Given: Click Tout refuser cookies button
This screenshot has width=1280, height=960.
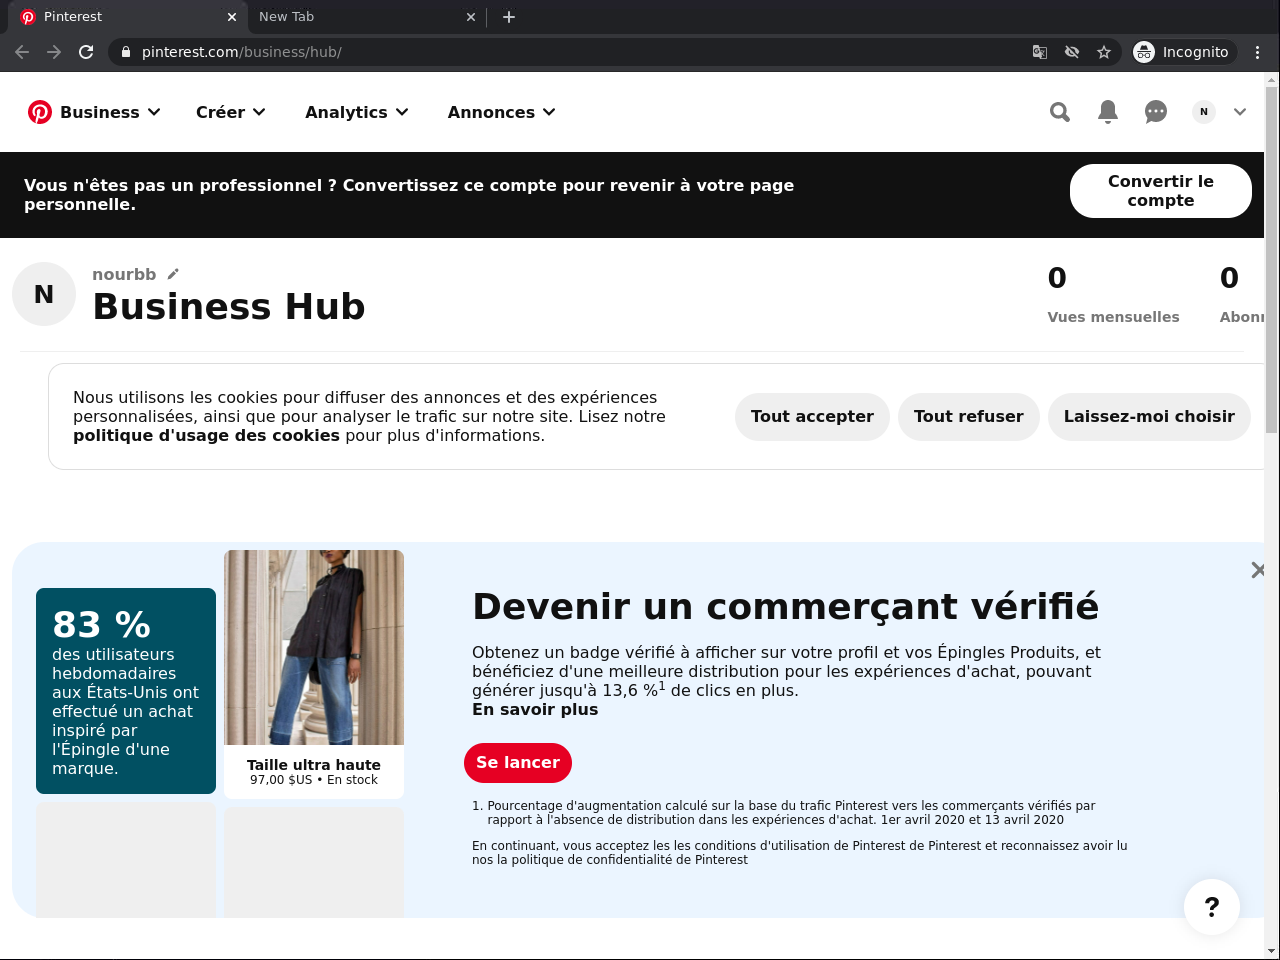Looking at the screenshot, I should (x=969, y=417).
